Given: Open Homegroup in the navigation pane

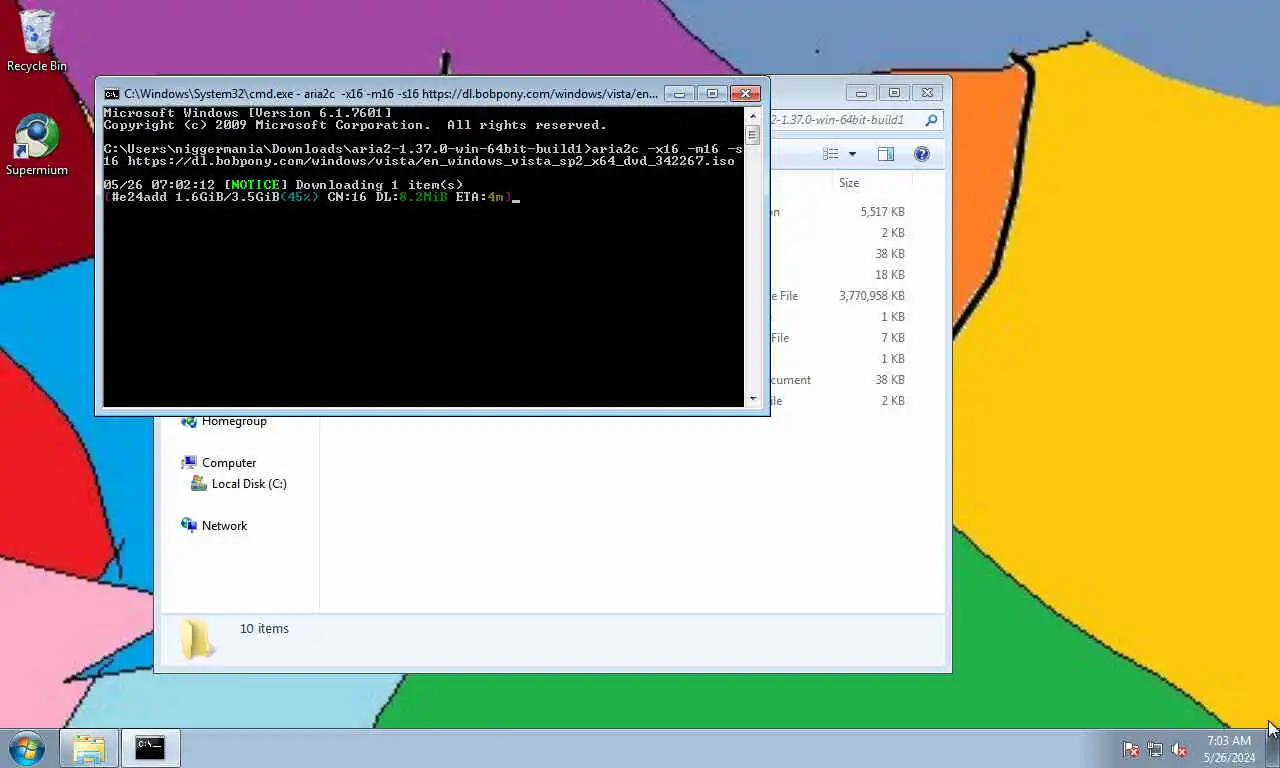Looking at the screenshot, I should point(234,421).
